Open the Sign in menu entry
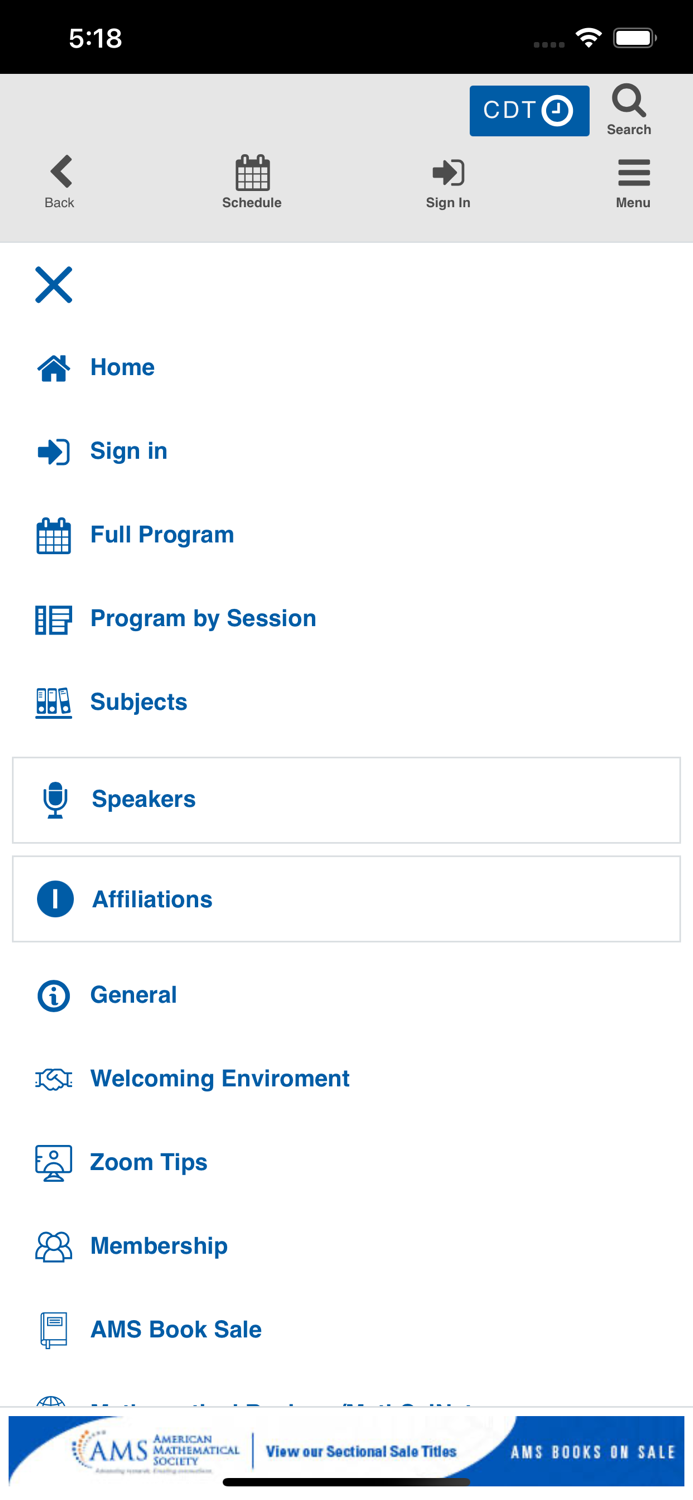 pos(128,451)
